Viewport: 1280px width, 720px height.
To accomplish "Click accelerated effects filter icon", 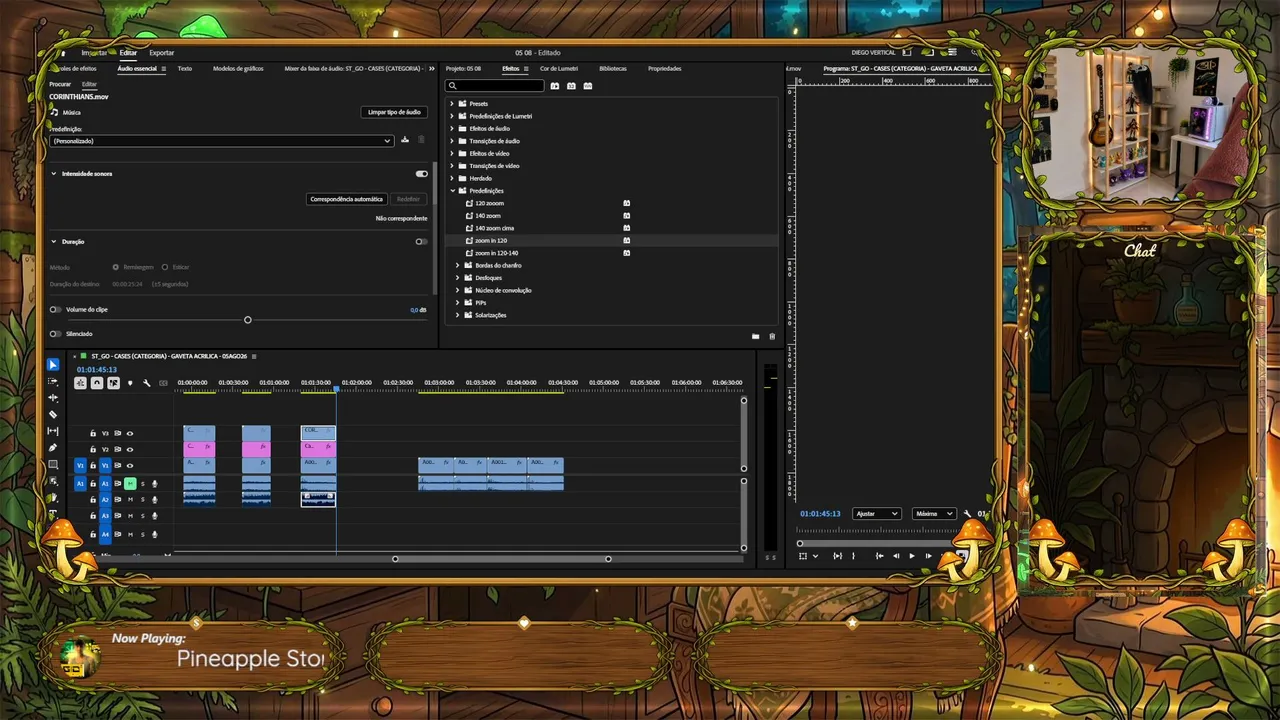I will [x=555, y=86].
